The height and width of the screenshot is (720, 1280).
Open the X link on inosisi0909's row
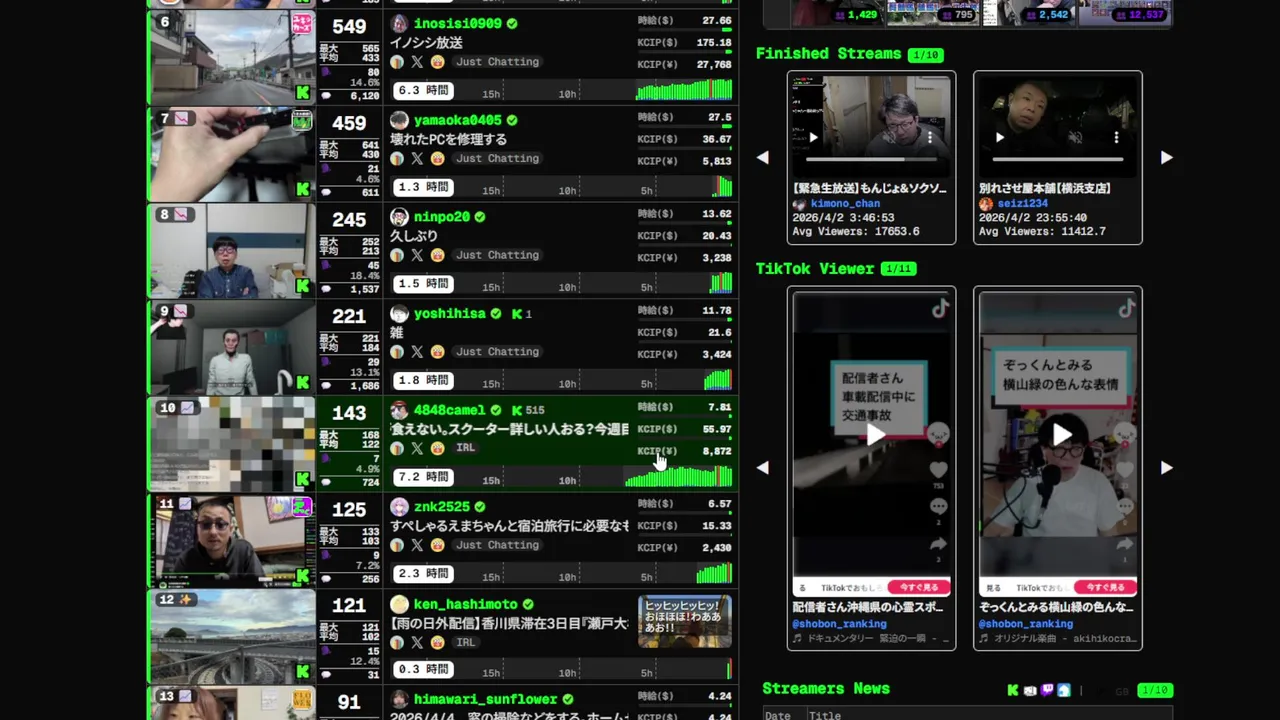coord(417,62)
